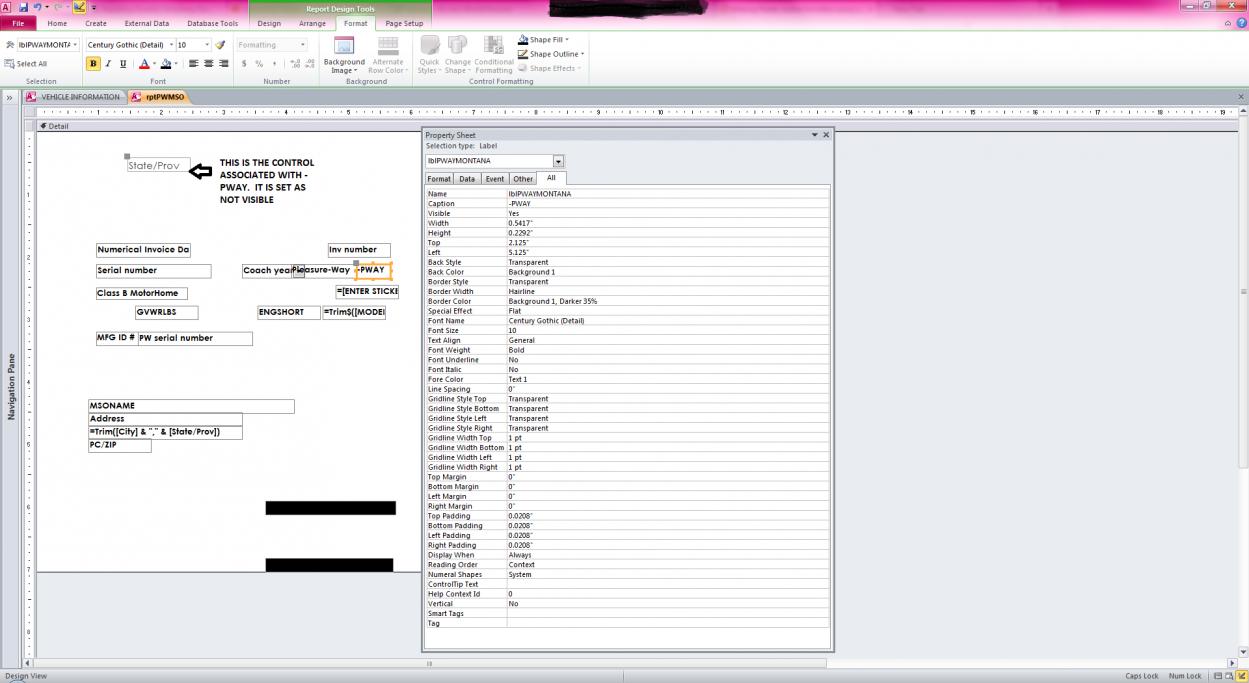The image size is (1249, 683).
Task: Toggle Bold formatting button
Action: coord(94,64)
